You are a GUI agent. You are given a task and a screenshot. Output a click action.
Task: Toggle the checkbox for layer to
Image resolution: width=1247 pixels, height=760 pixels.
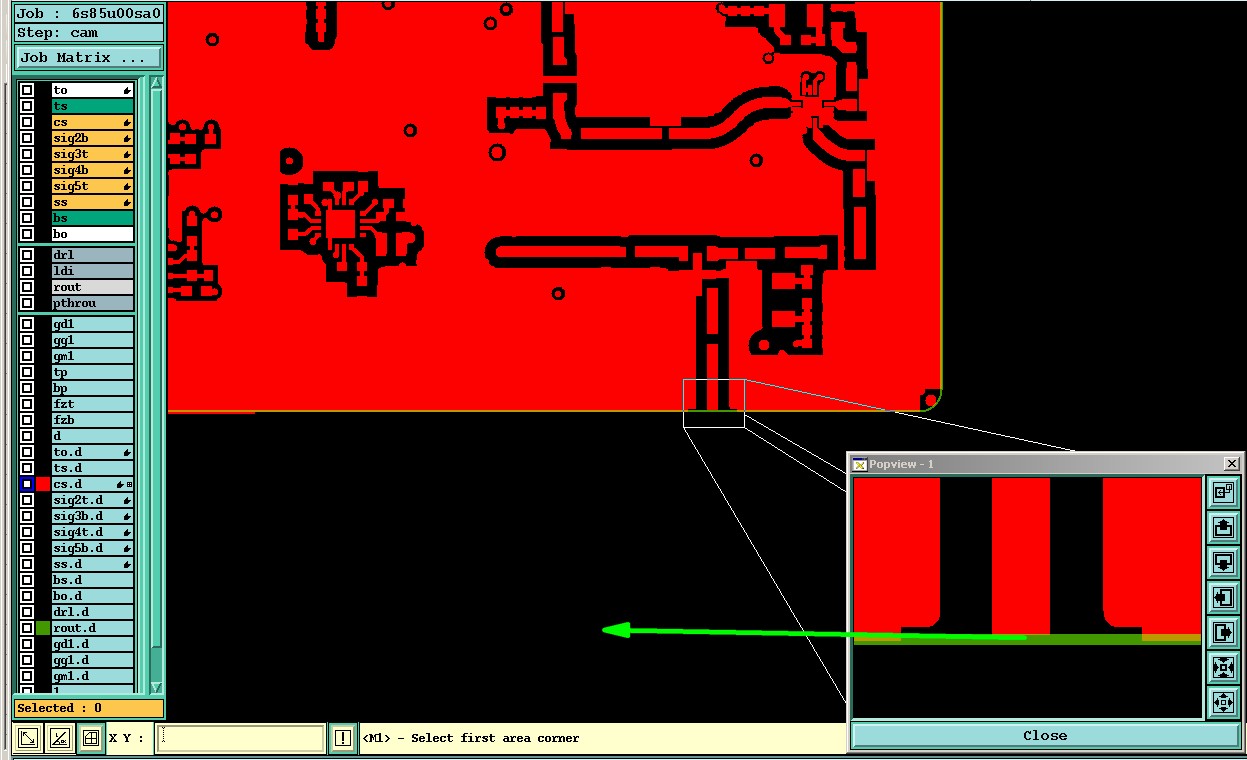tap(27, 91)
